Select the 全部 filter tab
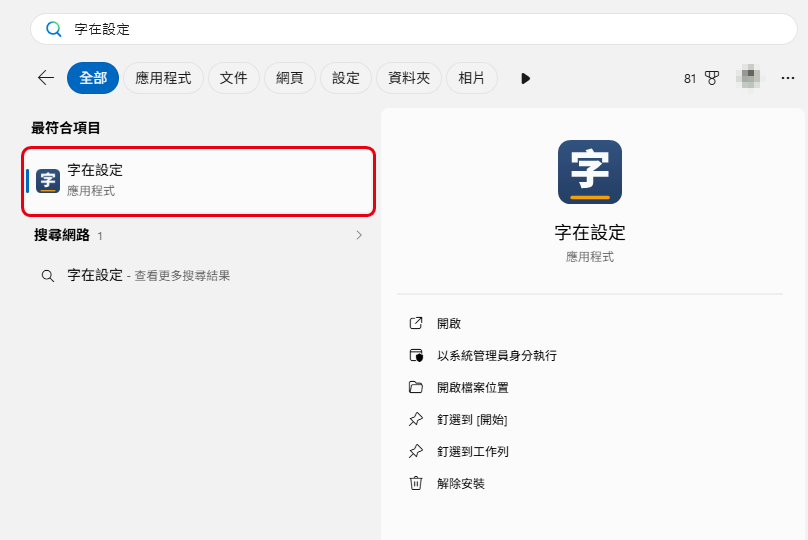Viewport: 808px width, 540px height. pyautogui.click(x=93, y=78)
